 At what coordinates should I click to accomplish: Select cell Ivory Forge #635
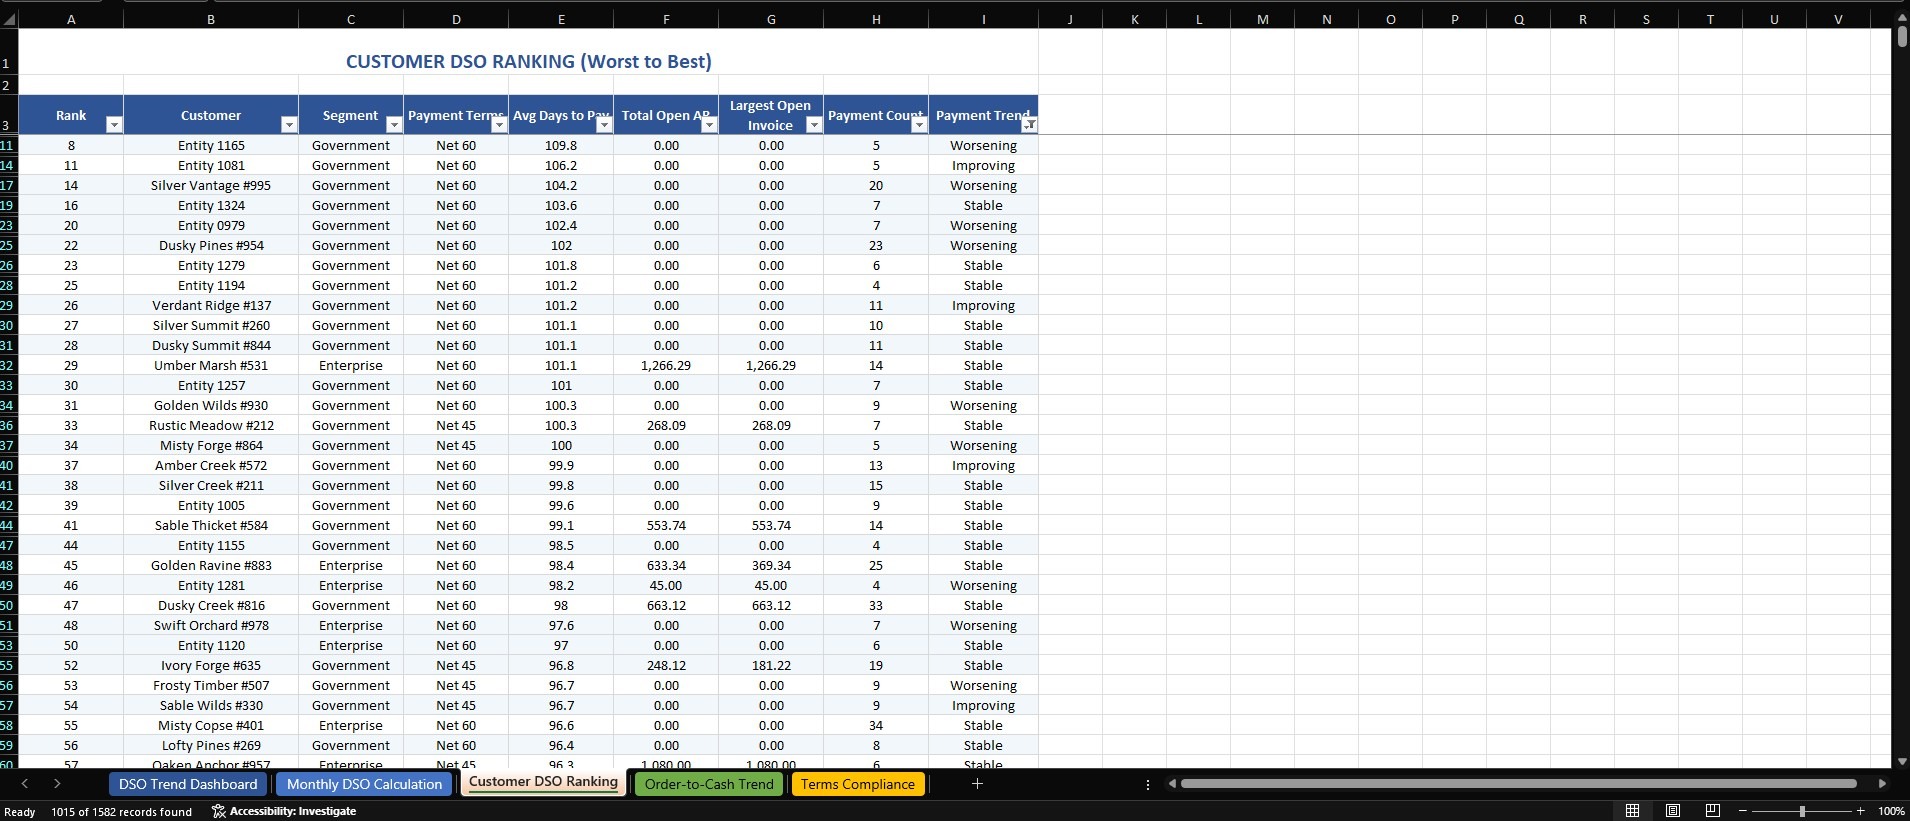pyautogui.click(x=211, y=665)
